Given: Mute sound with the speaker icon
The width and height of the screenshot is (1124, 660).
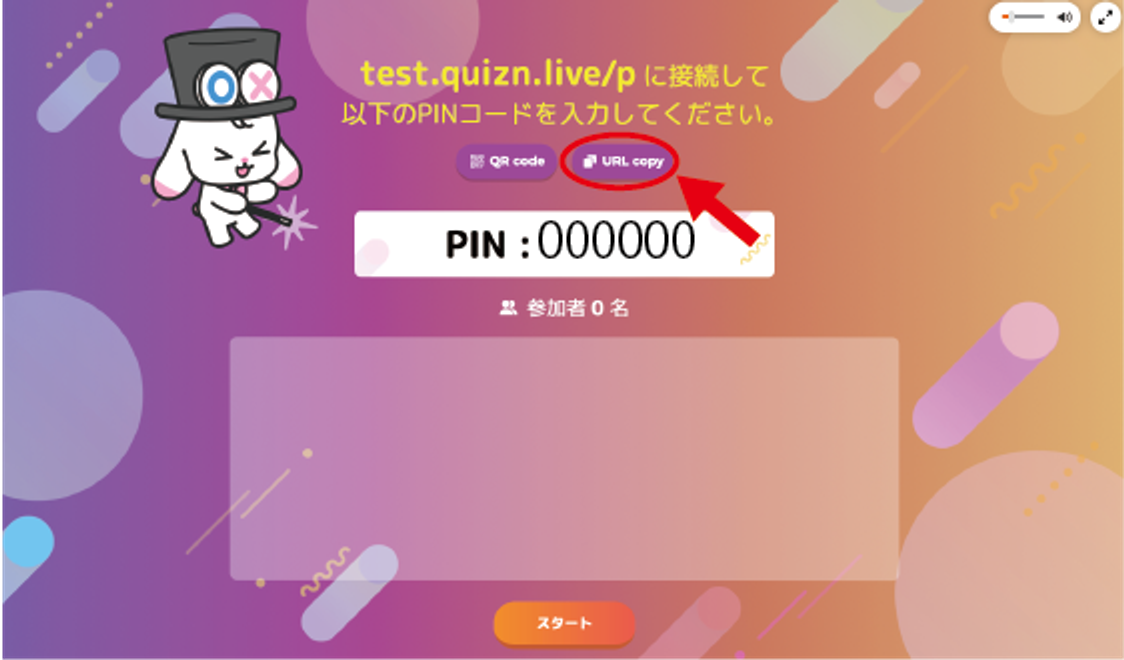Looking at the screenshot, I should tap(1064, 17).
